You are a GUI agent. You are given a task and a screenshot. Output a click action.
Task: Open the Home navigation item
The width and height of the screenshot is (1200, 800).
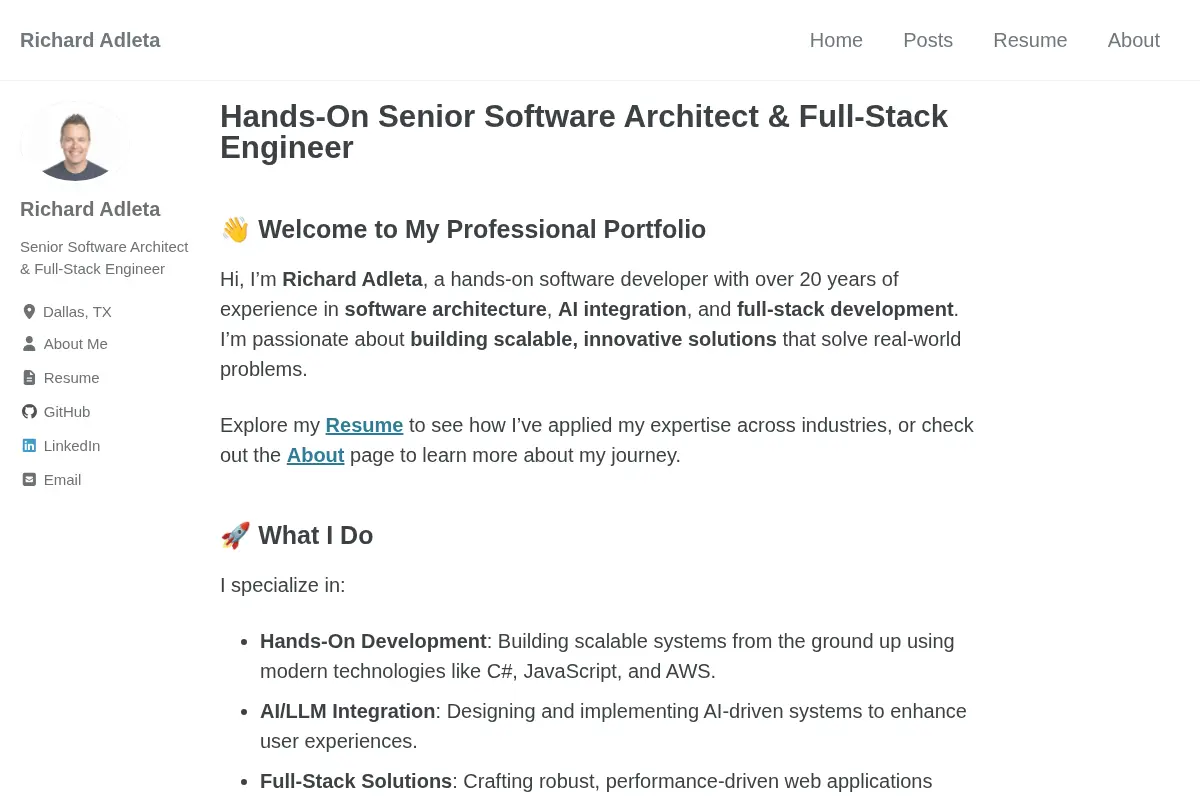pos(836,40)
